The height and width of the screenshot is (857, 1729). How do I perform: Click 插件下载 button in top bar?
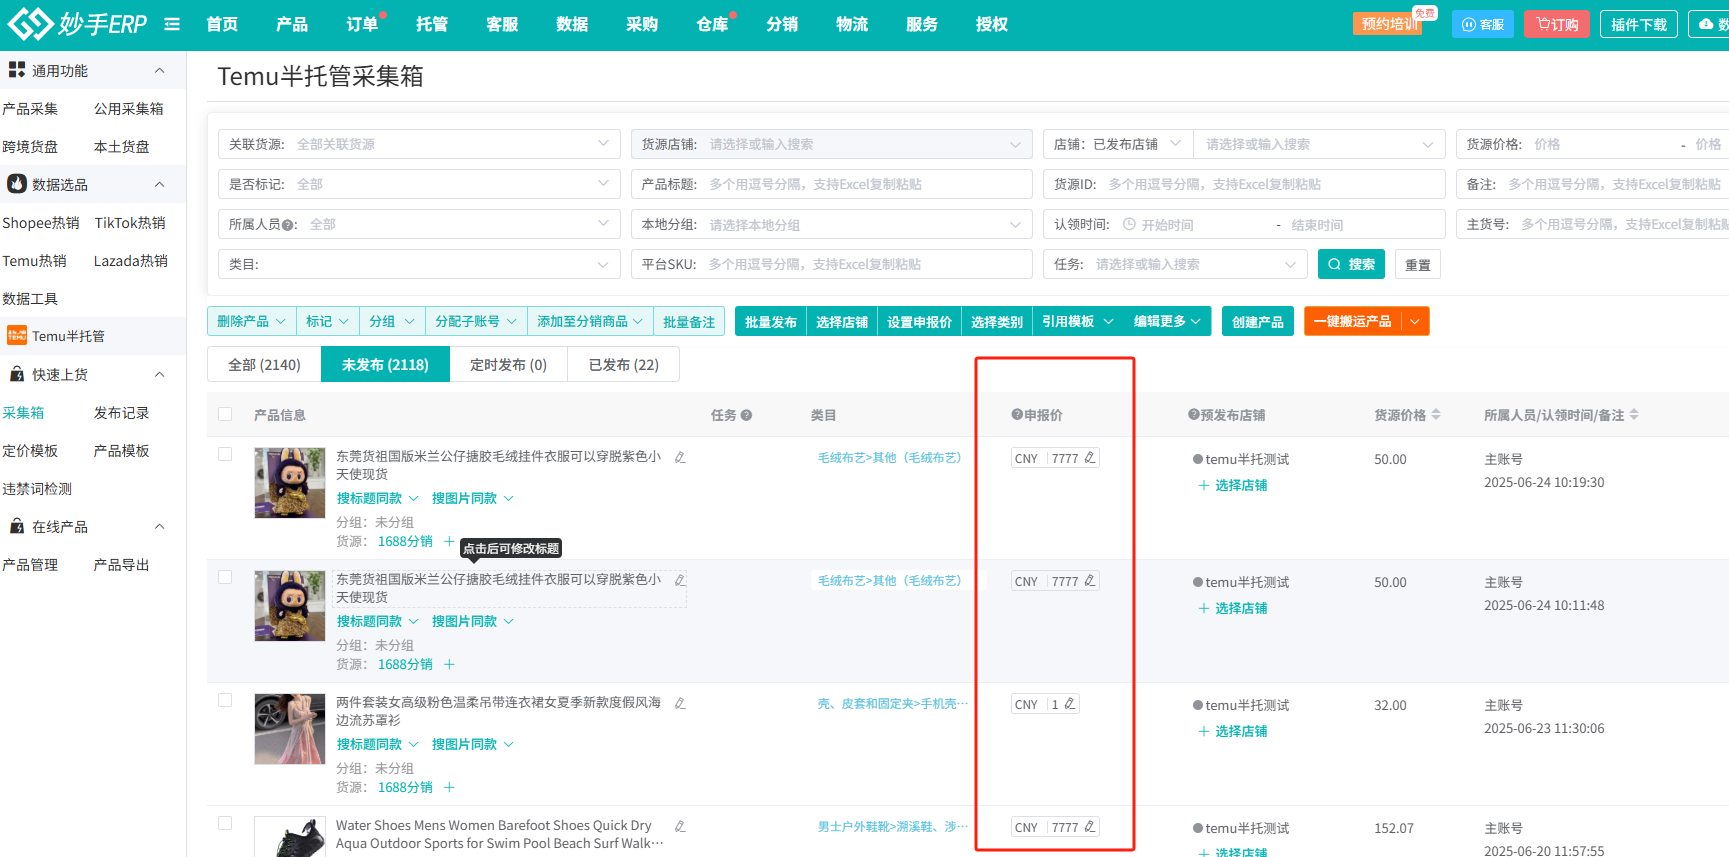[x=1638, y=24]
